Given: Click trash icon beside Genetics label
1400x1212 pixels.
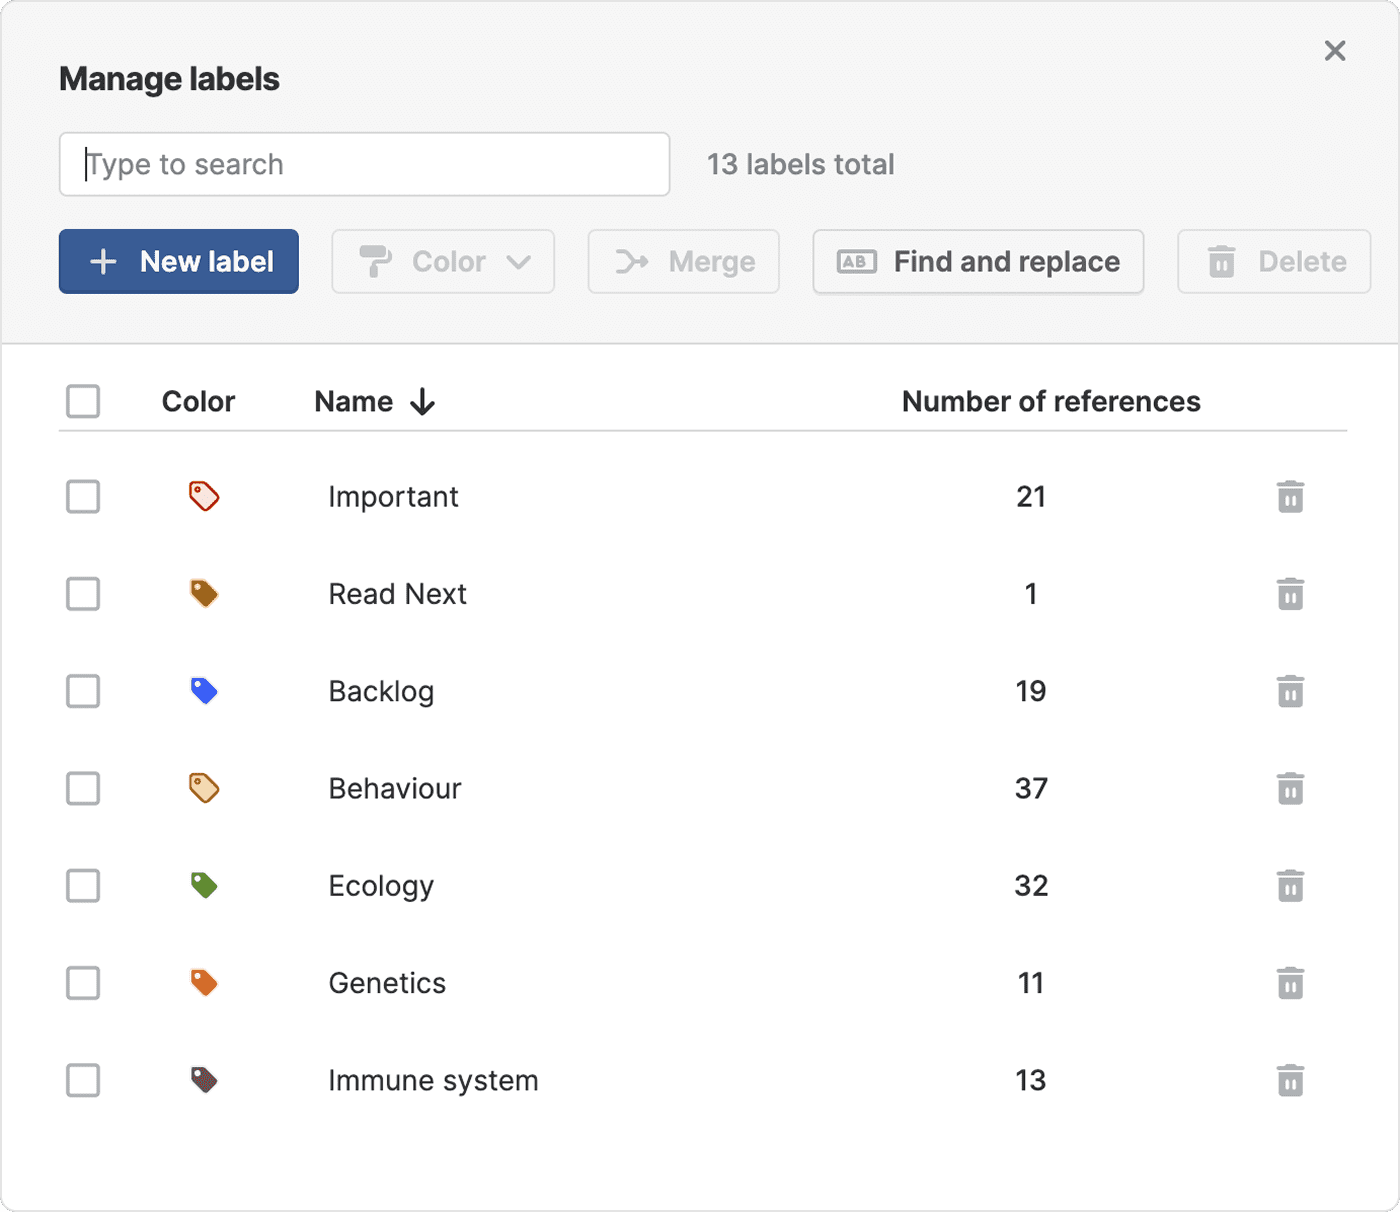Looking at the screenshot, I should pos(1290,983).
